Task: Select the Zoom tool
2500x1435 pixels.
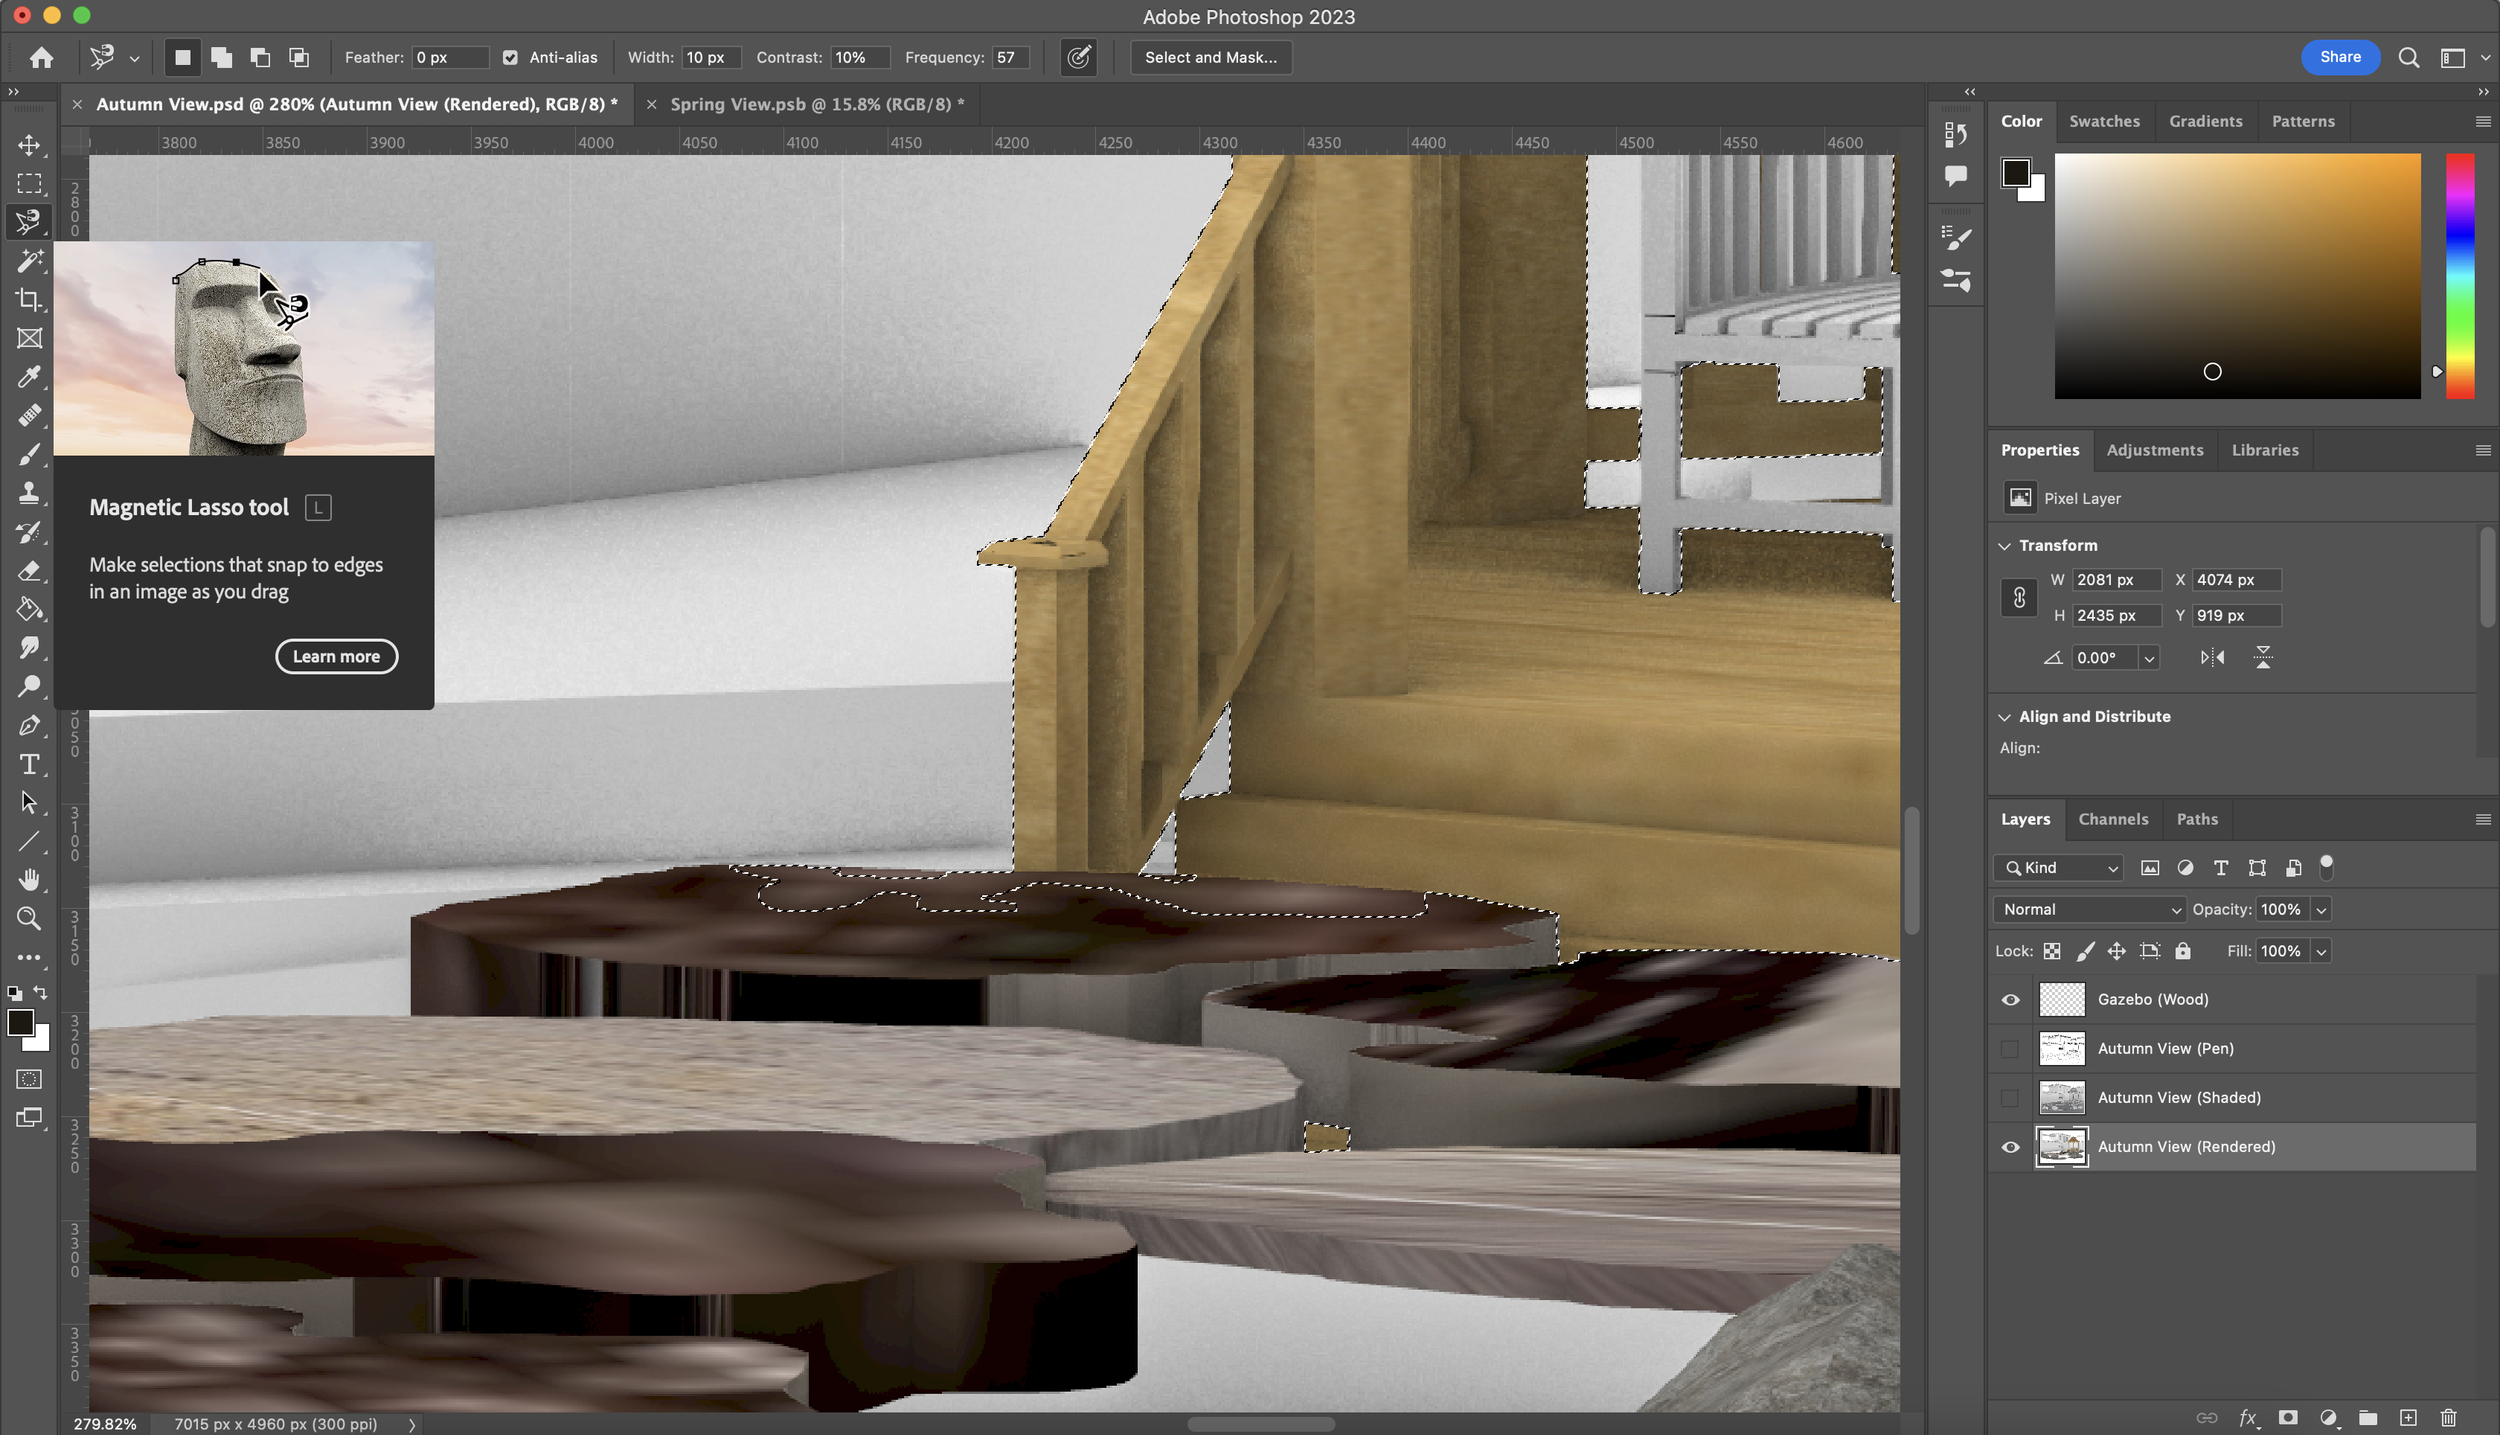Action: pos(29,918)
